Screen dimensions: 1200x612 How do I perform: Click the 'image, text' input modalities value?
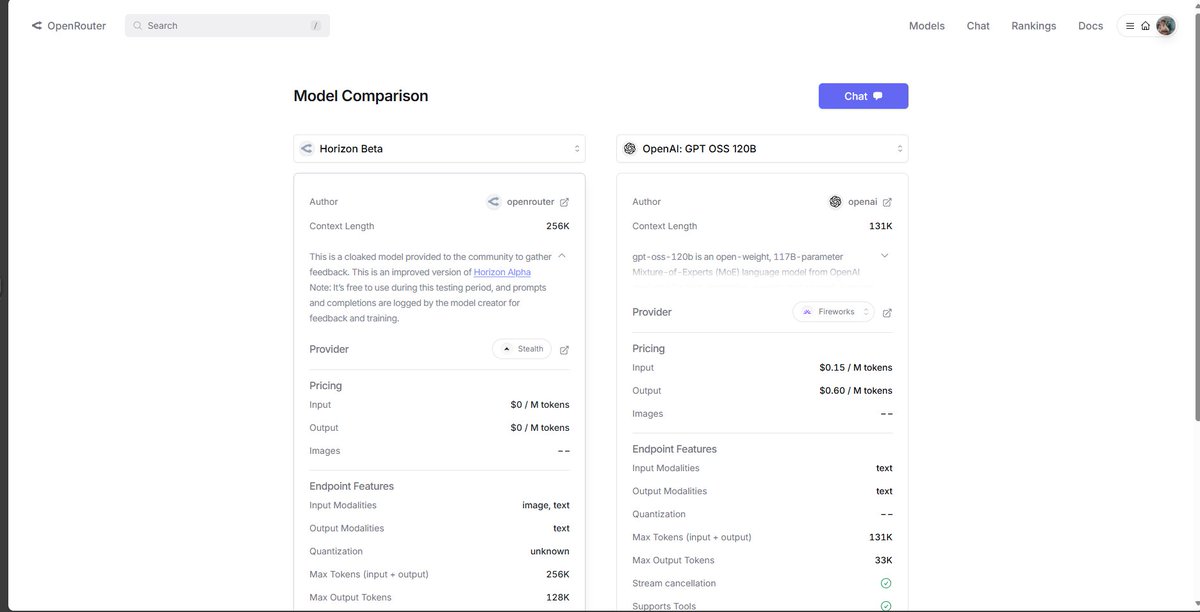point(546,505)
